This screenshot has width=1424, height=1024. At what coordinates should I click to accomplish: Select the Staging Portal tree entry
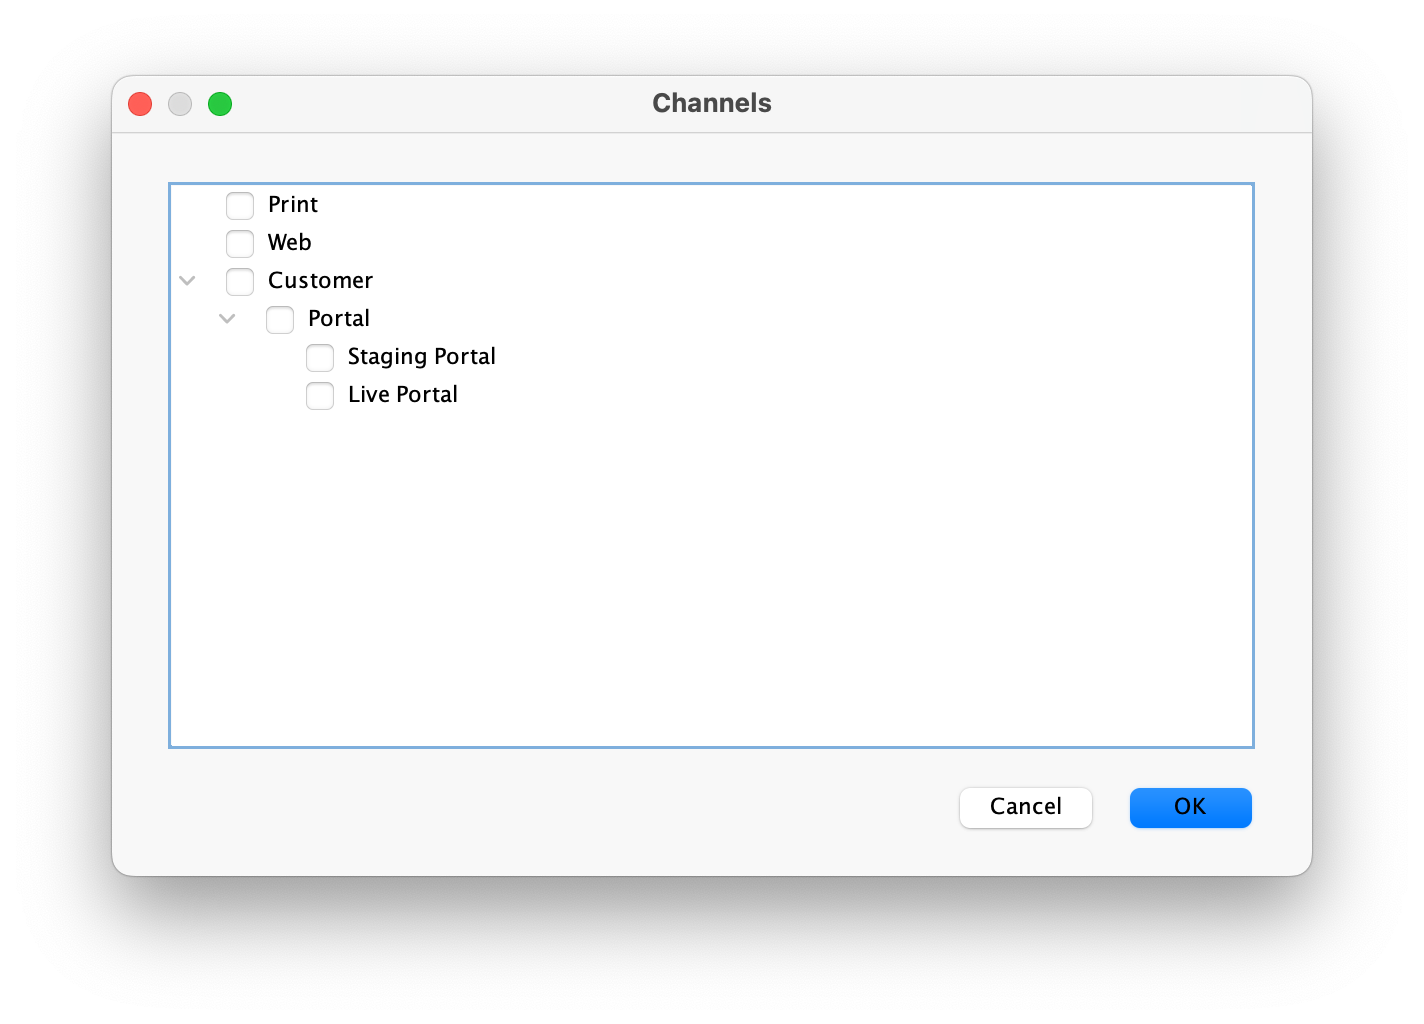[x=421, y=356]
